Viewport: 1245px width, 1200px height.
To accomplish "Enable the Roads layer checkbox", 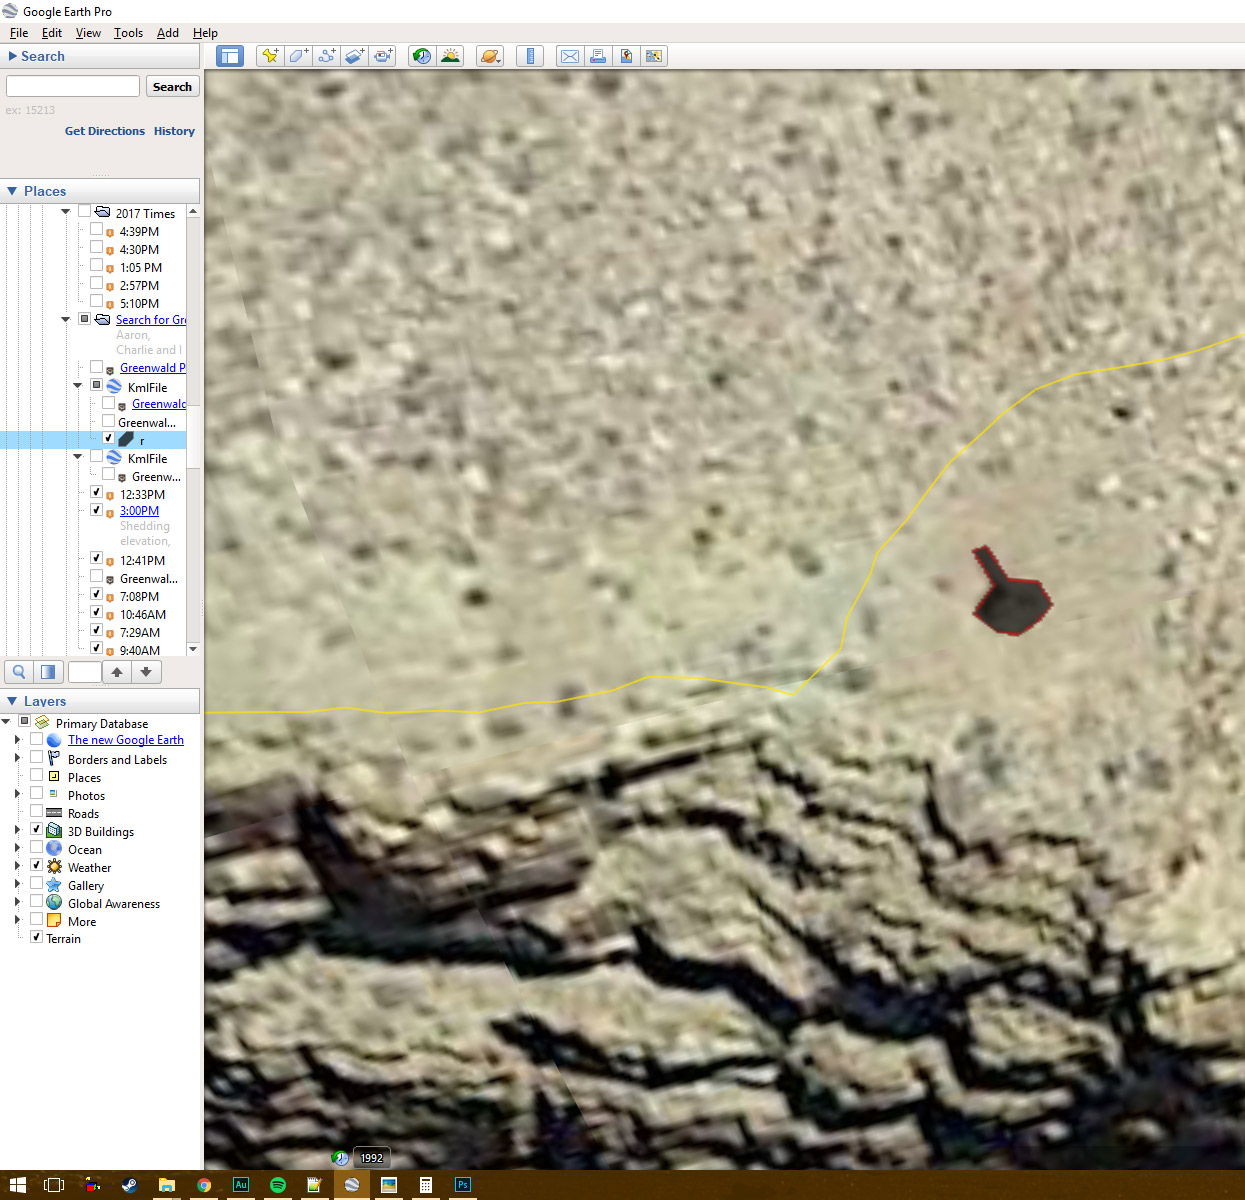I will tap(36, 811).
